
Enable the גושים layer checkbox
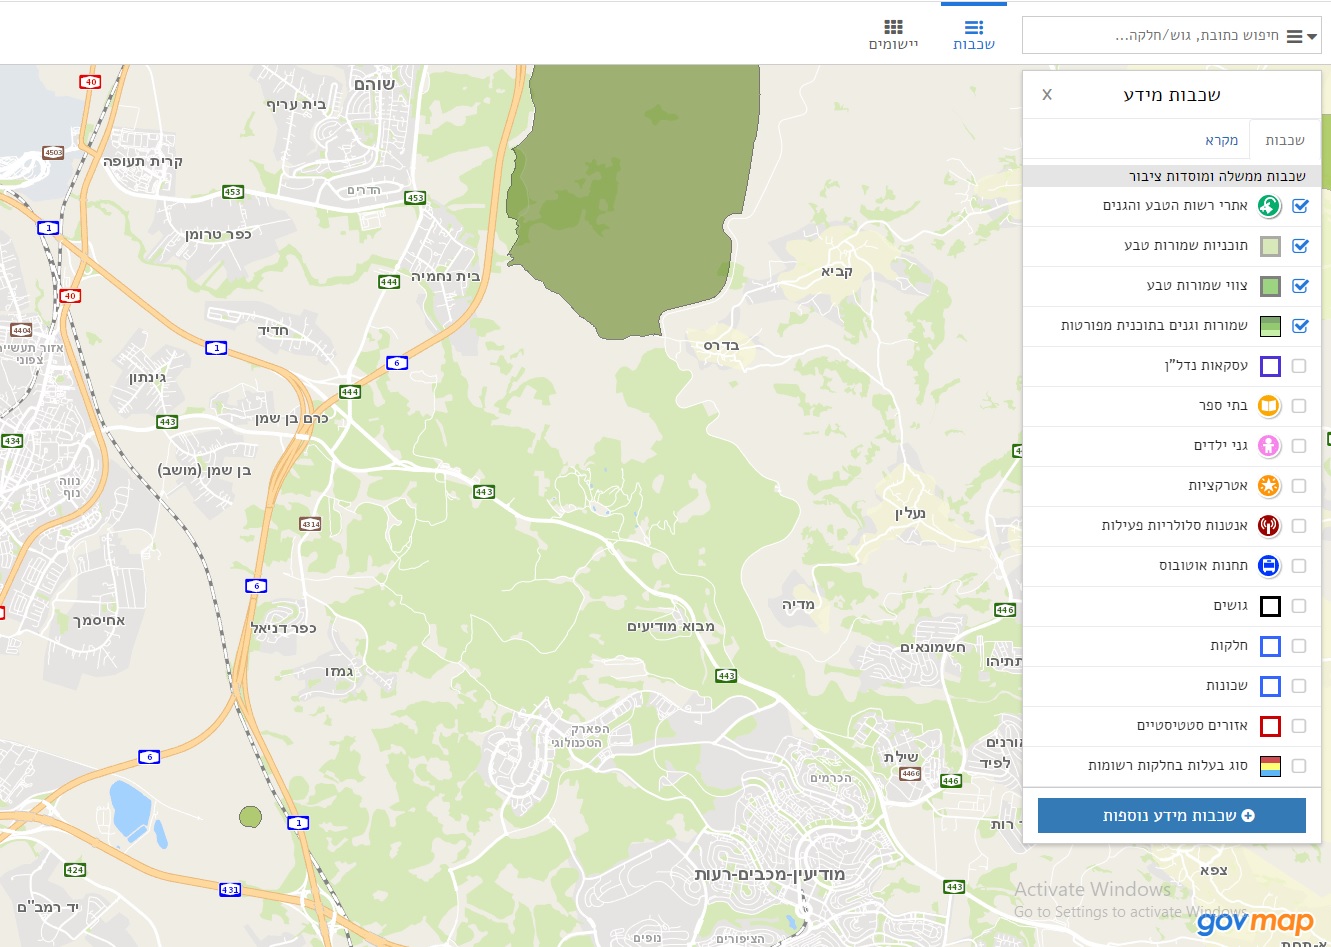[1299, 606]
